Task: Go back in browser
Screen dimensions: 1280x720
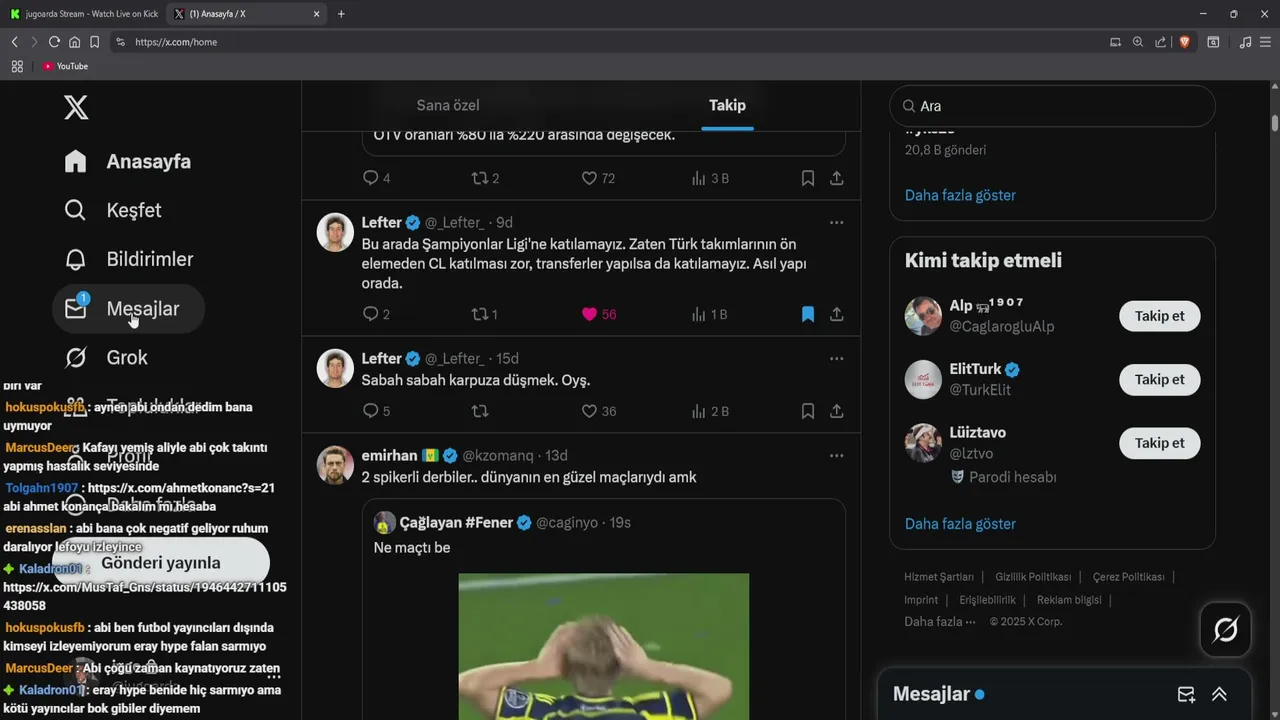Action: (x=14, y=42)
